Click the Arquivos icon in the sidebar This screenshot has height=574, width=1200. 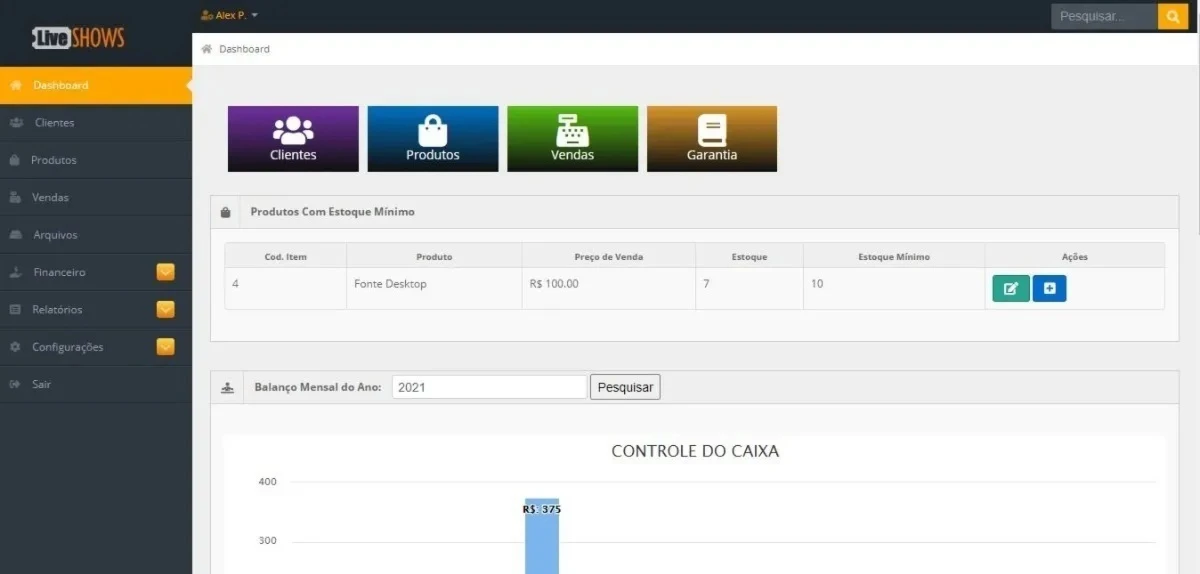click(15, 235)
